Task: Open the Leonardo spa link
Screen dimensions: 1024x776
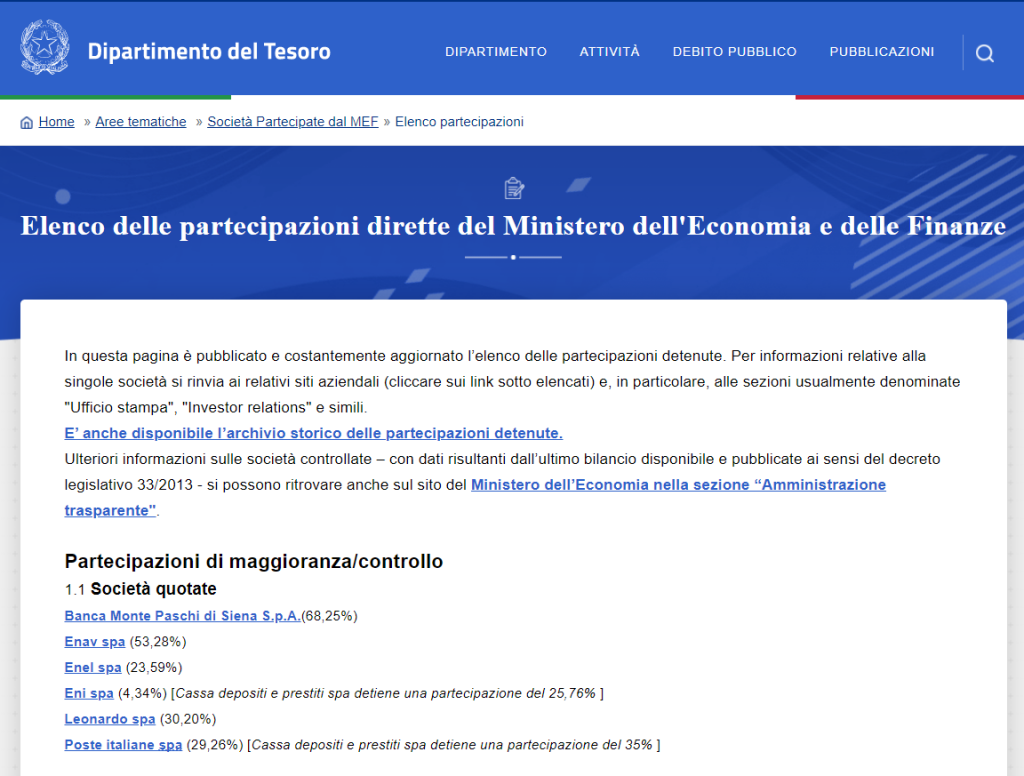Action: (x=110, y=719)
